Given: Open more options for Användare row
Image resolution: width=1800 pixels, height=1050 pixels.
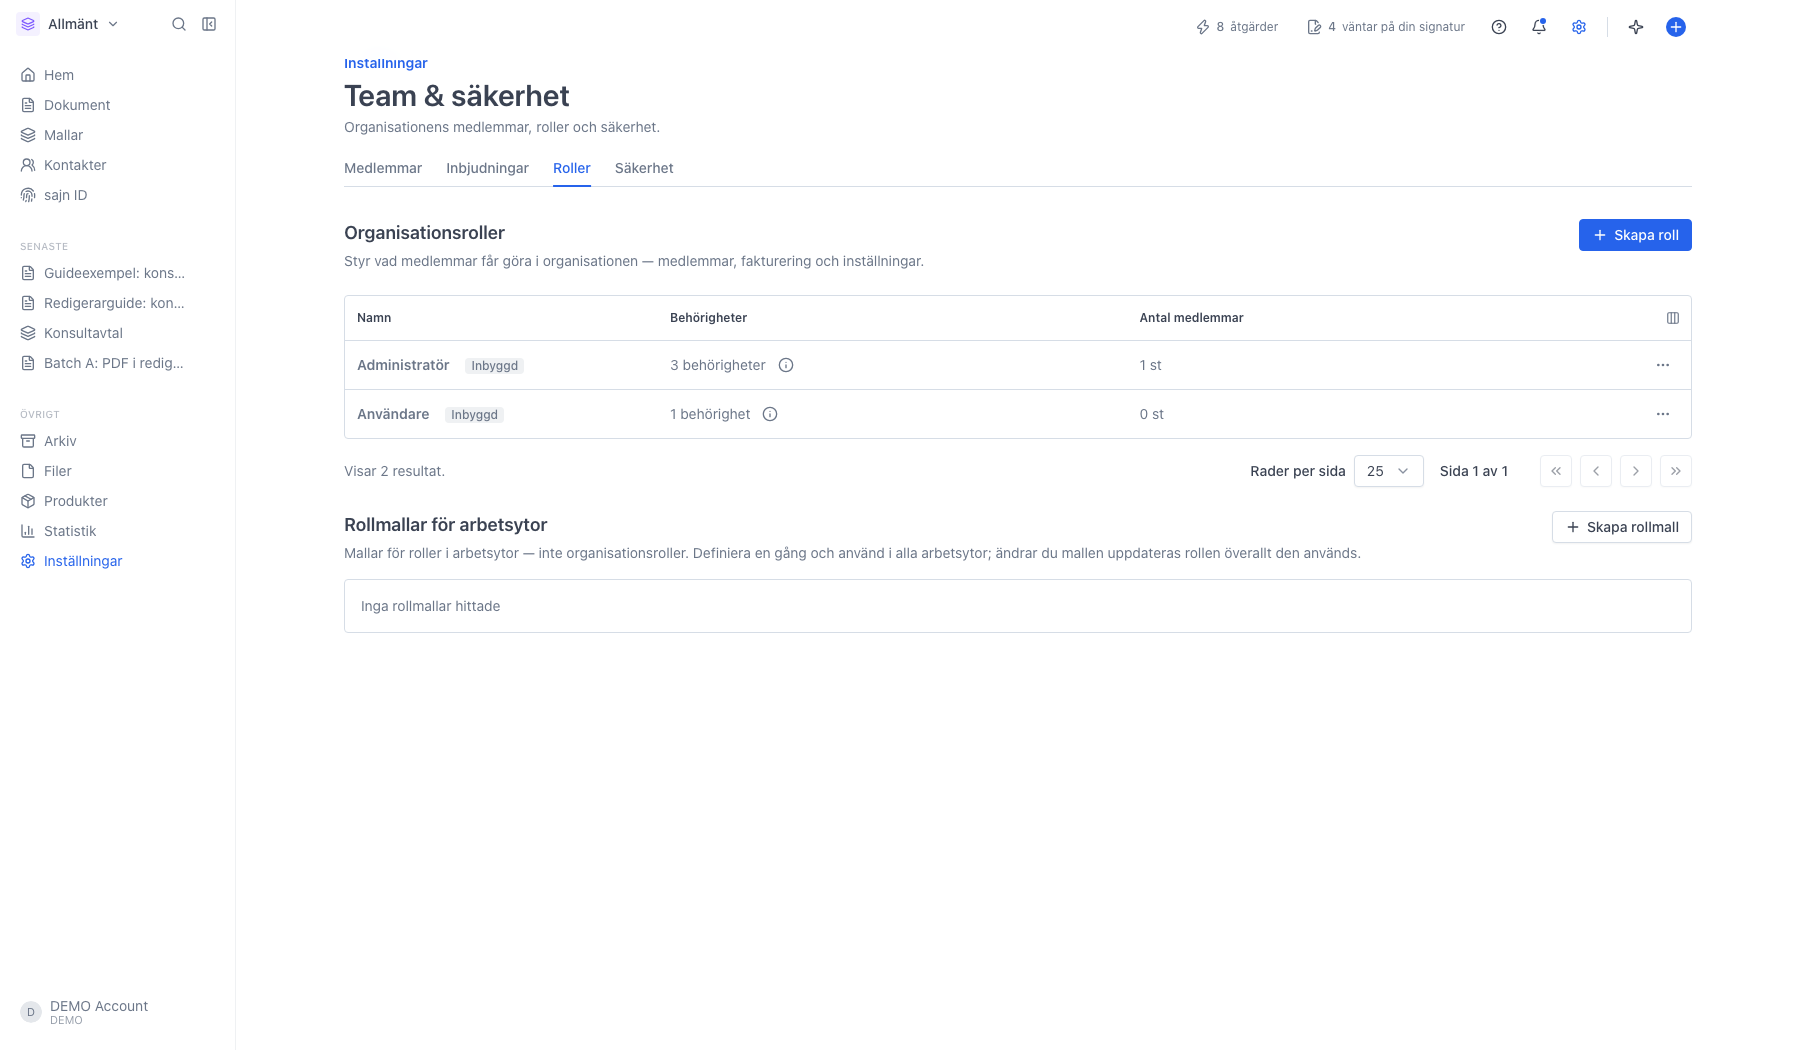Looking at the screenshot, I should point(1663,414).
